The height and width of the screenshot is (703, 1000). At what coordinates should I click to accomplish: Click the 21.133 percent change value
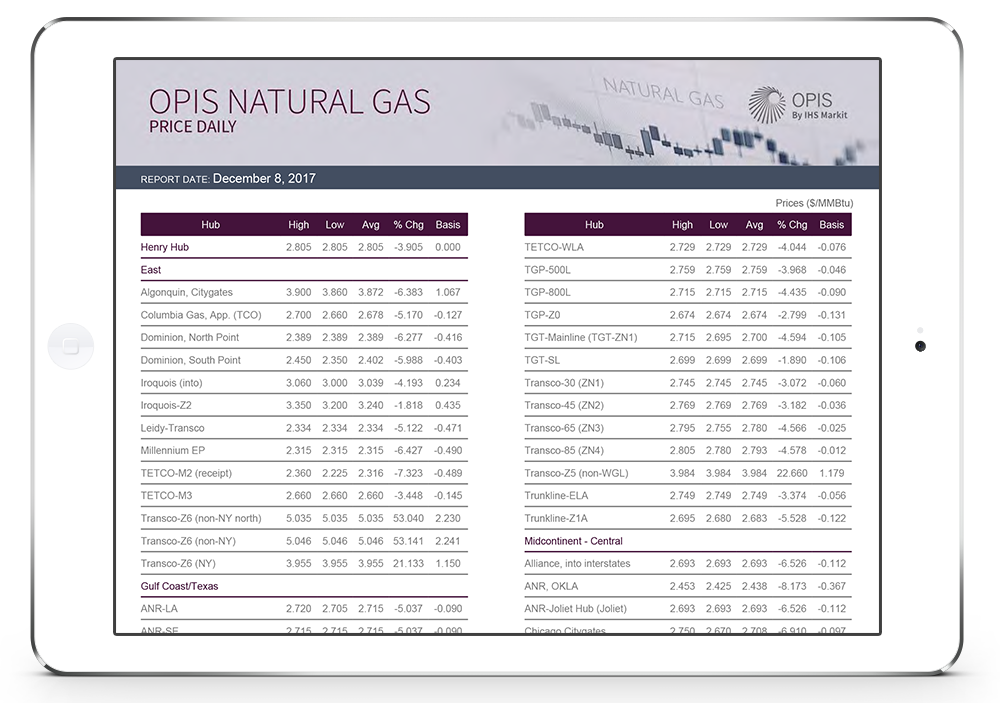tap(408, 563)
